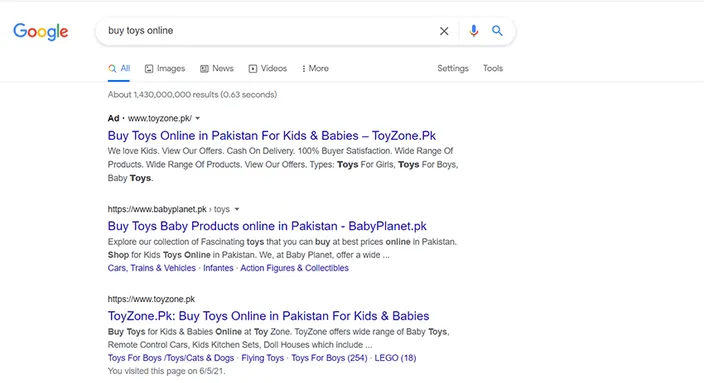This screenshot has width=704, height=383.
Task: Open ad result 'Buy Toys Online in Pakistan For Kids & Babies – ToyZone.Pk'
Action: 272,136
